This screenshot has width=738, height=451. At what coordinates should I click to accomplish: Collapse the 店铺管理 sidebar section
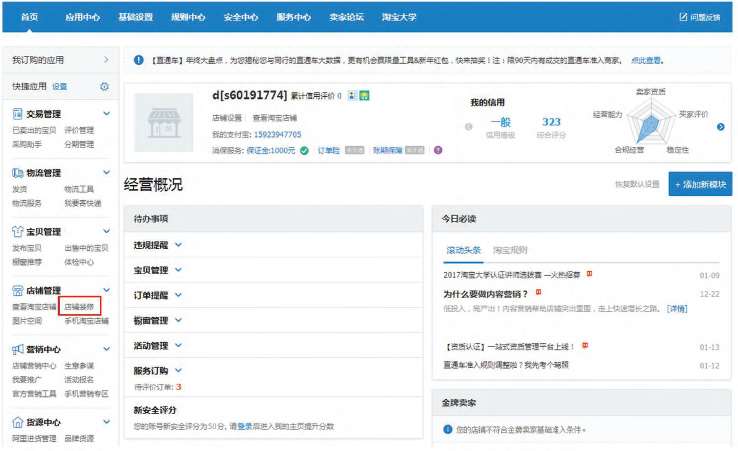pyautogui.click(x=106, y=290)
